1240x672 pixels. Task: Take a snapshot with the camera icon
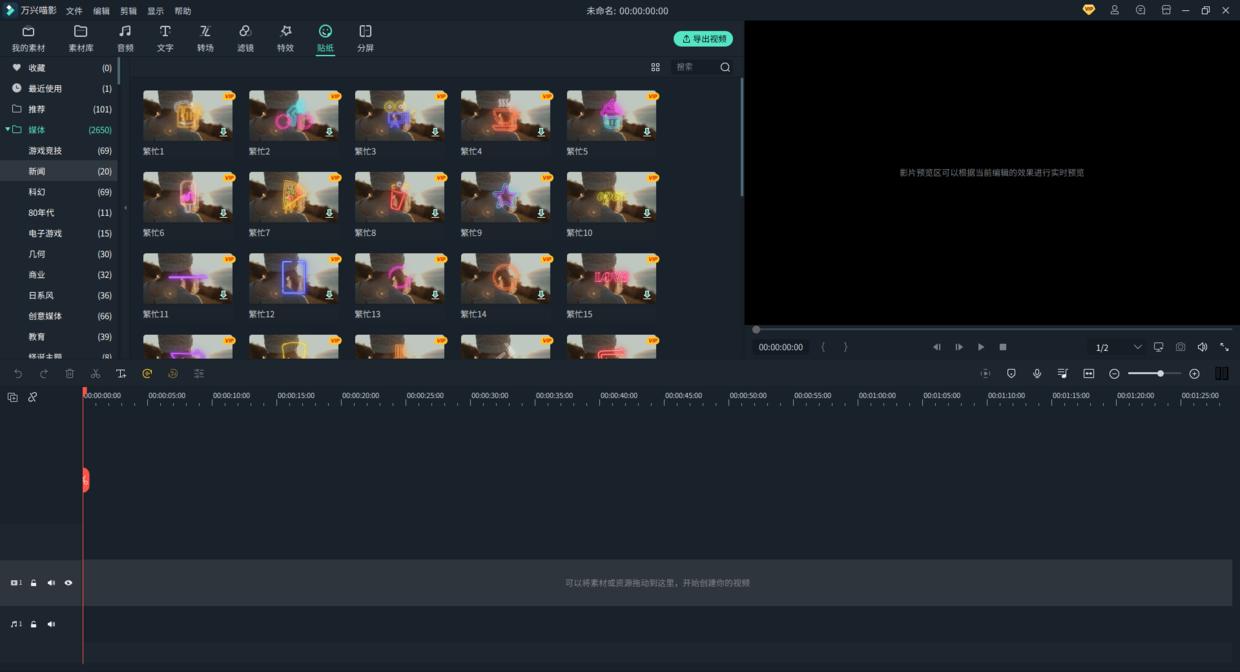coord(1180,347)
